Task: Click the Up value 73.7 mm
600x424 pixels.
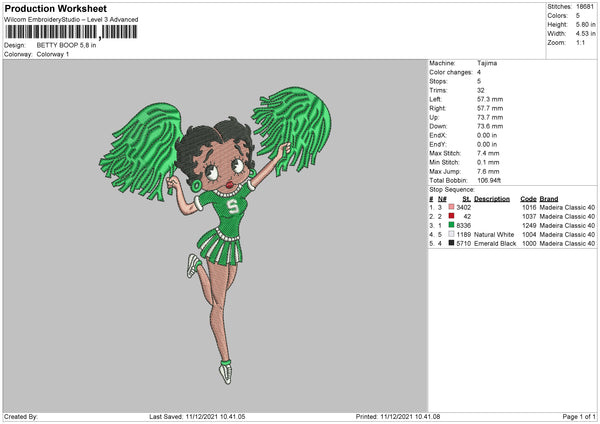Action: coord(490,117)
